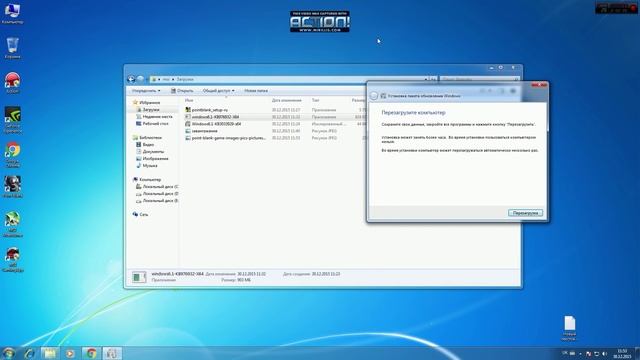Open the address bar history dropdown arrow
Screen dimensions: 640x360
426,79
